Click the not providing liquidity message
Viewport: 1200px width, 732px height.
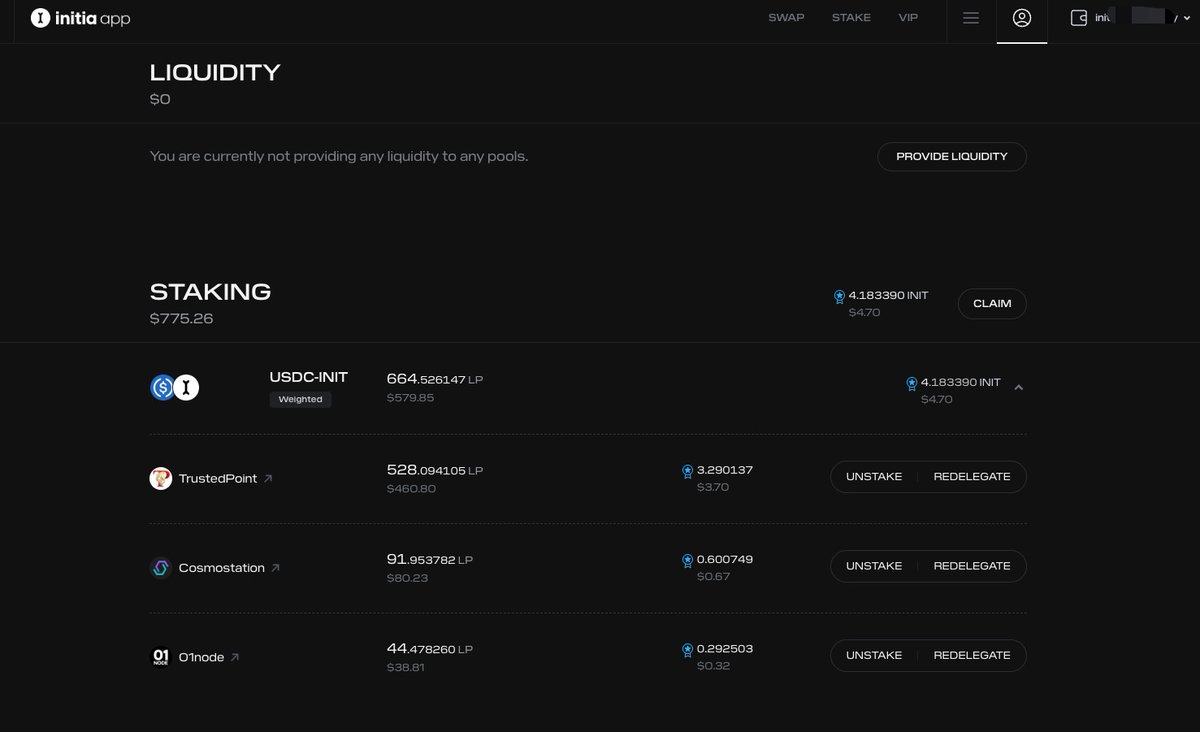(x=338, y=157)
